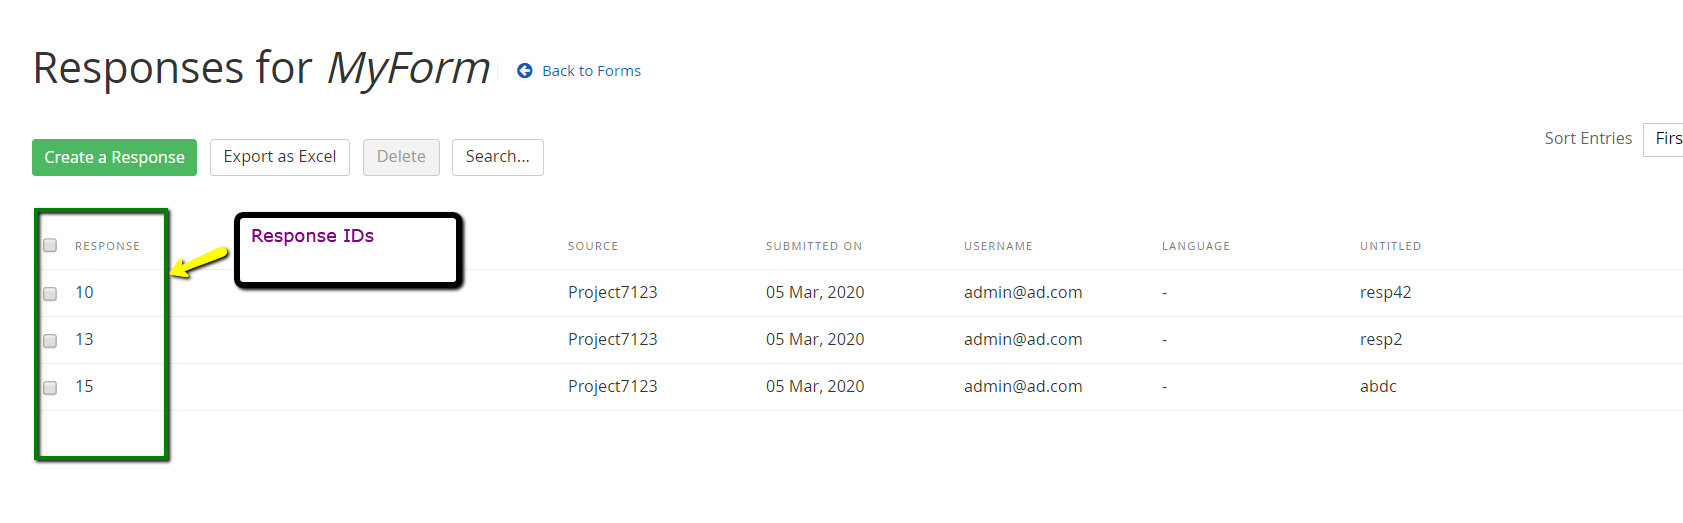This screenshot has width=1683, height=523.
Task: Click 05 Mar, 2020 in response 13 row
Action: 815,339
